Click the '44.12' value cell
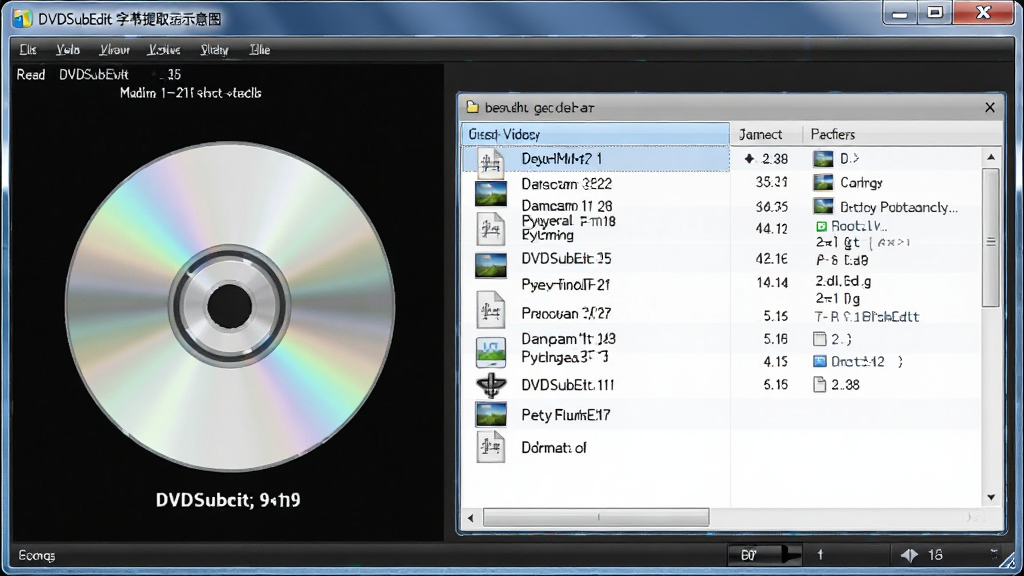Screen dimensions: 1024x576 click(771, 229)
